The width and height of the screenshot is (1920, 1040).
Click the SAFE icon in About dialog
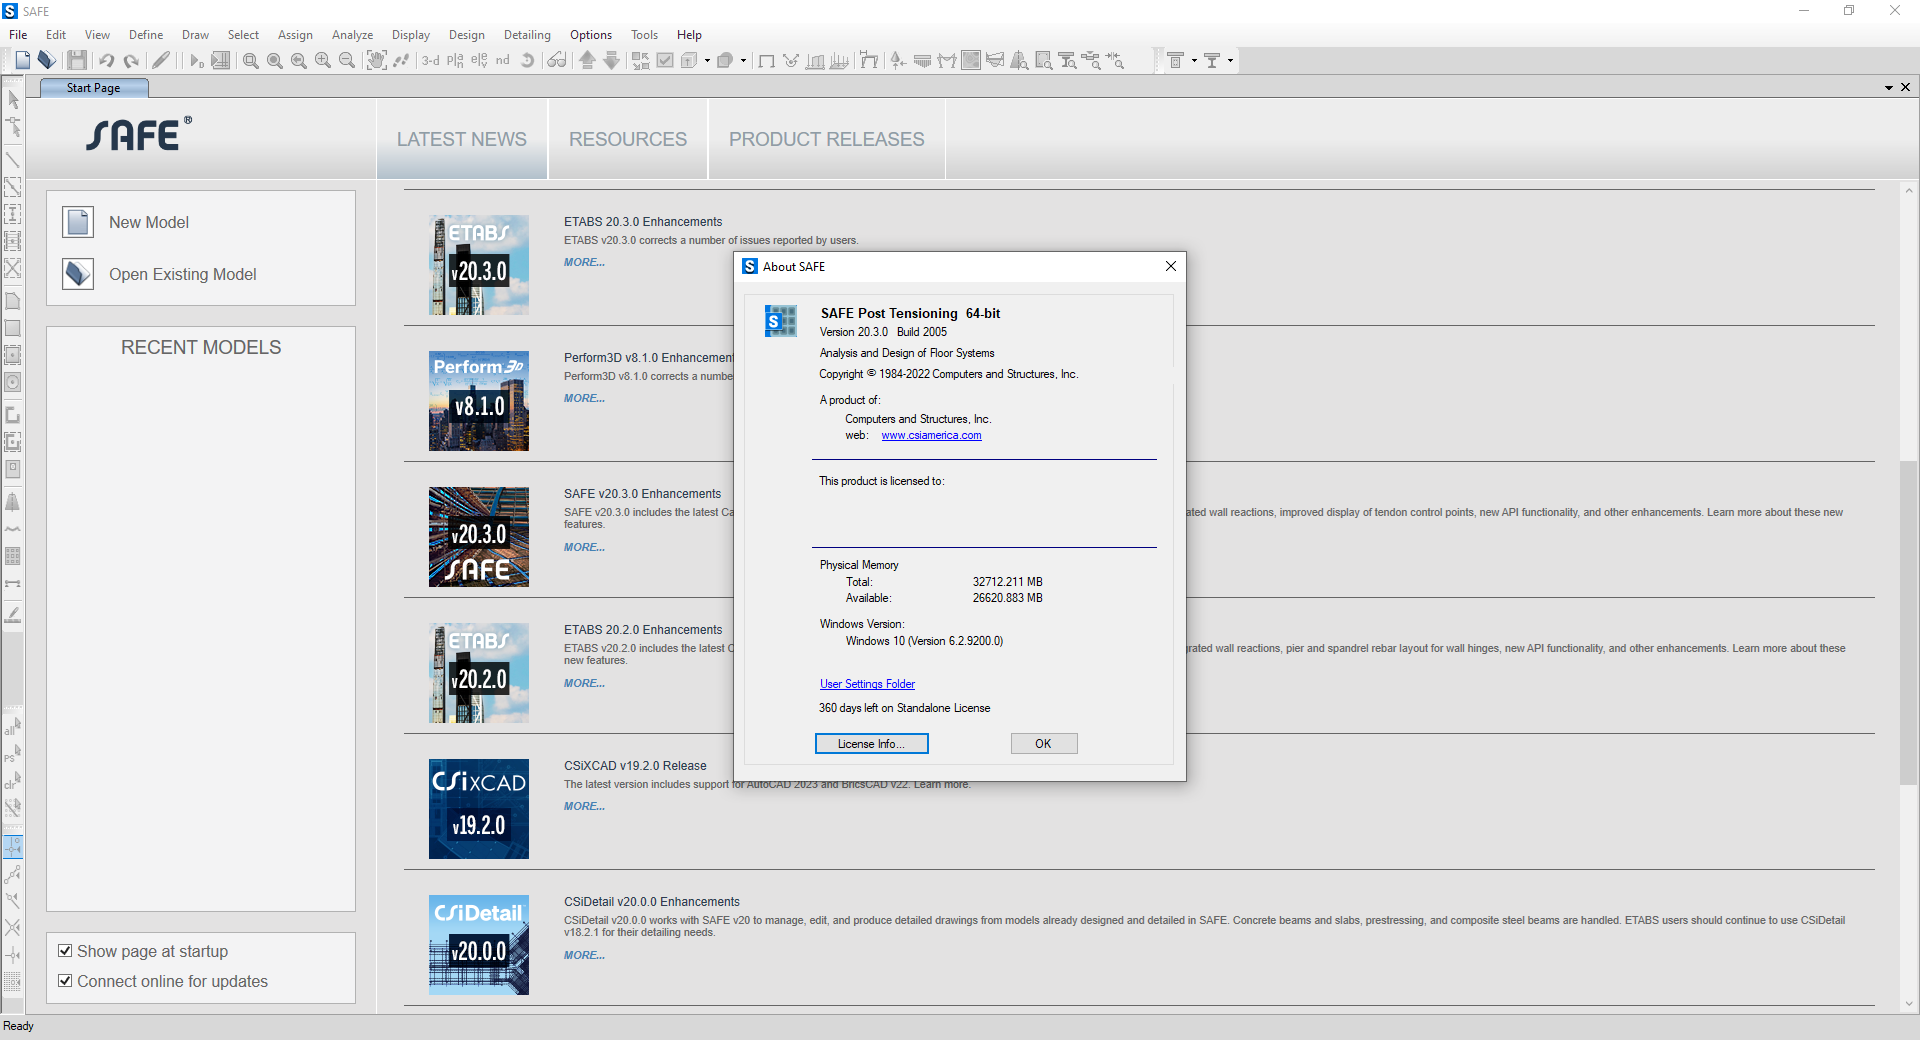click(x=780, y=321)
